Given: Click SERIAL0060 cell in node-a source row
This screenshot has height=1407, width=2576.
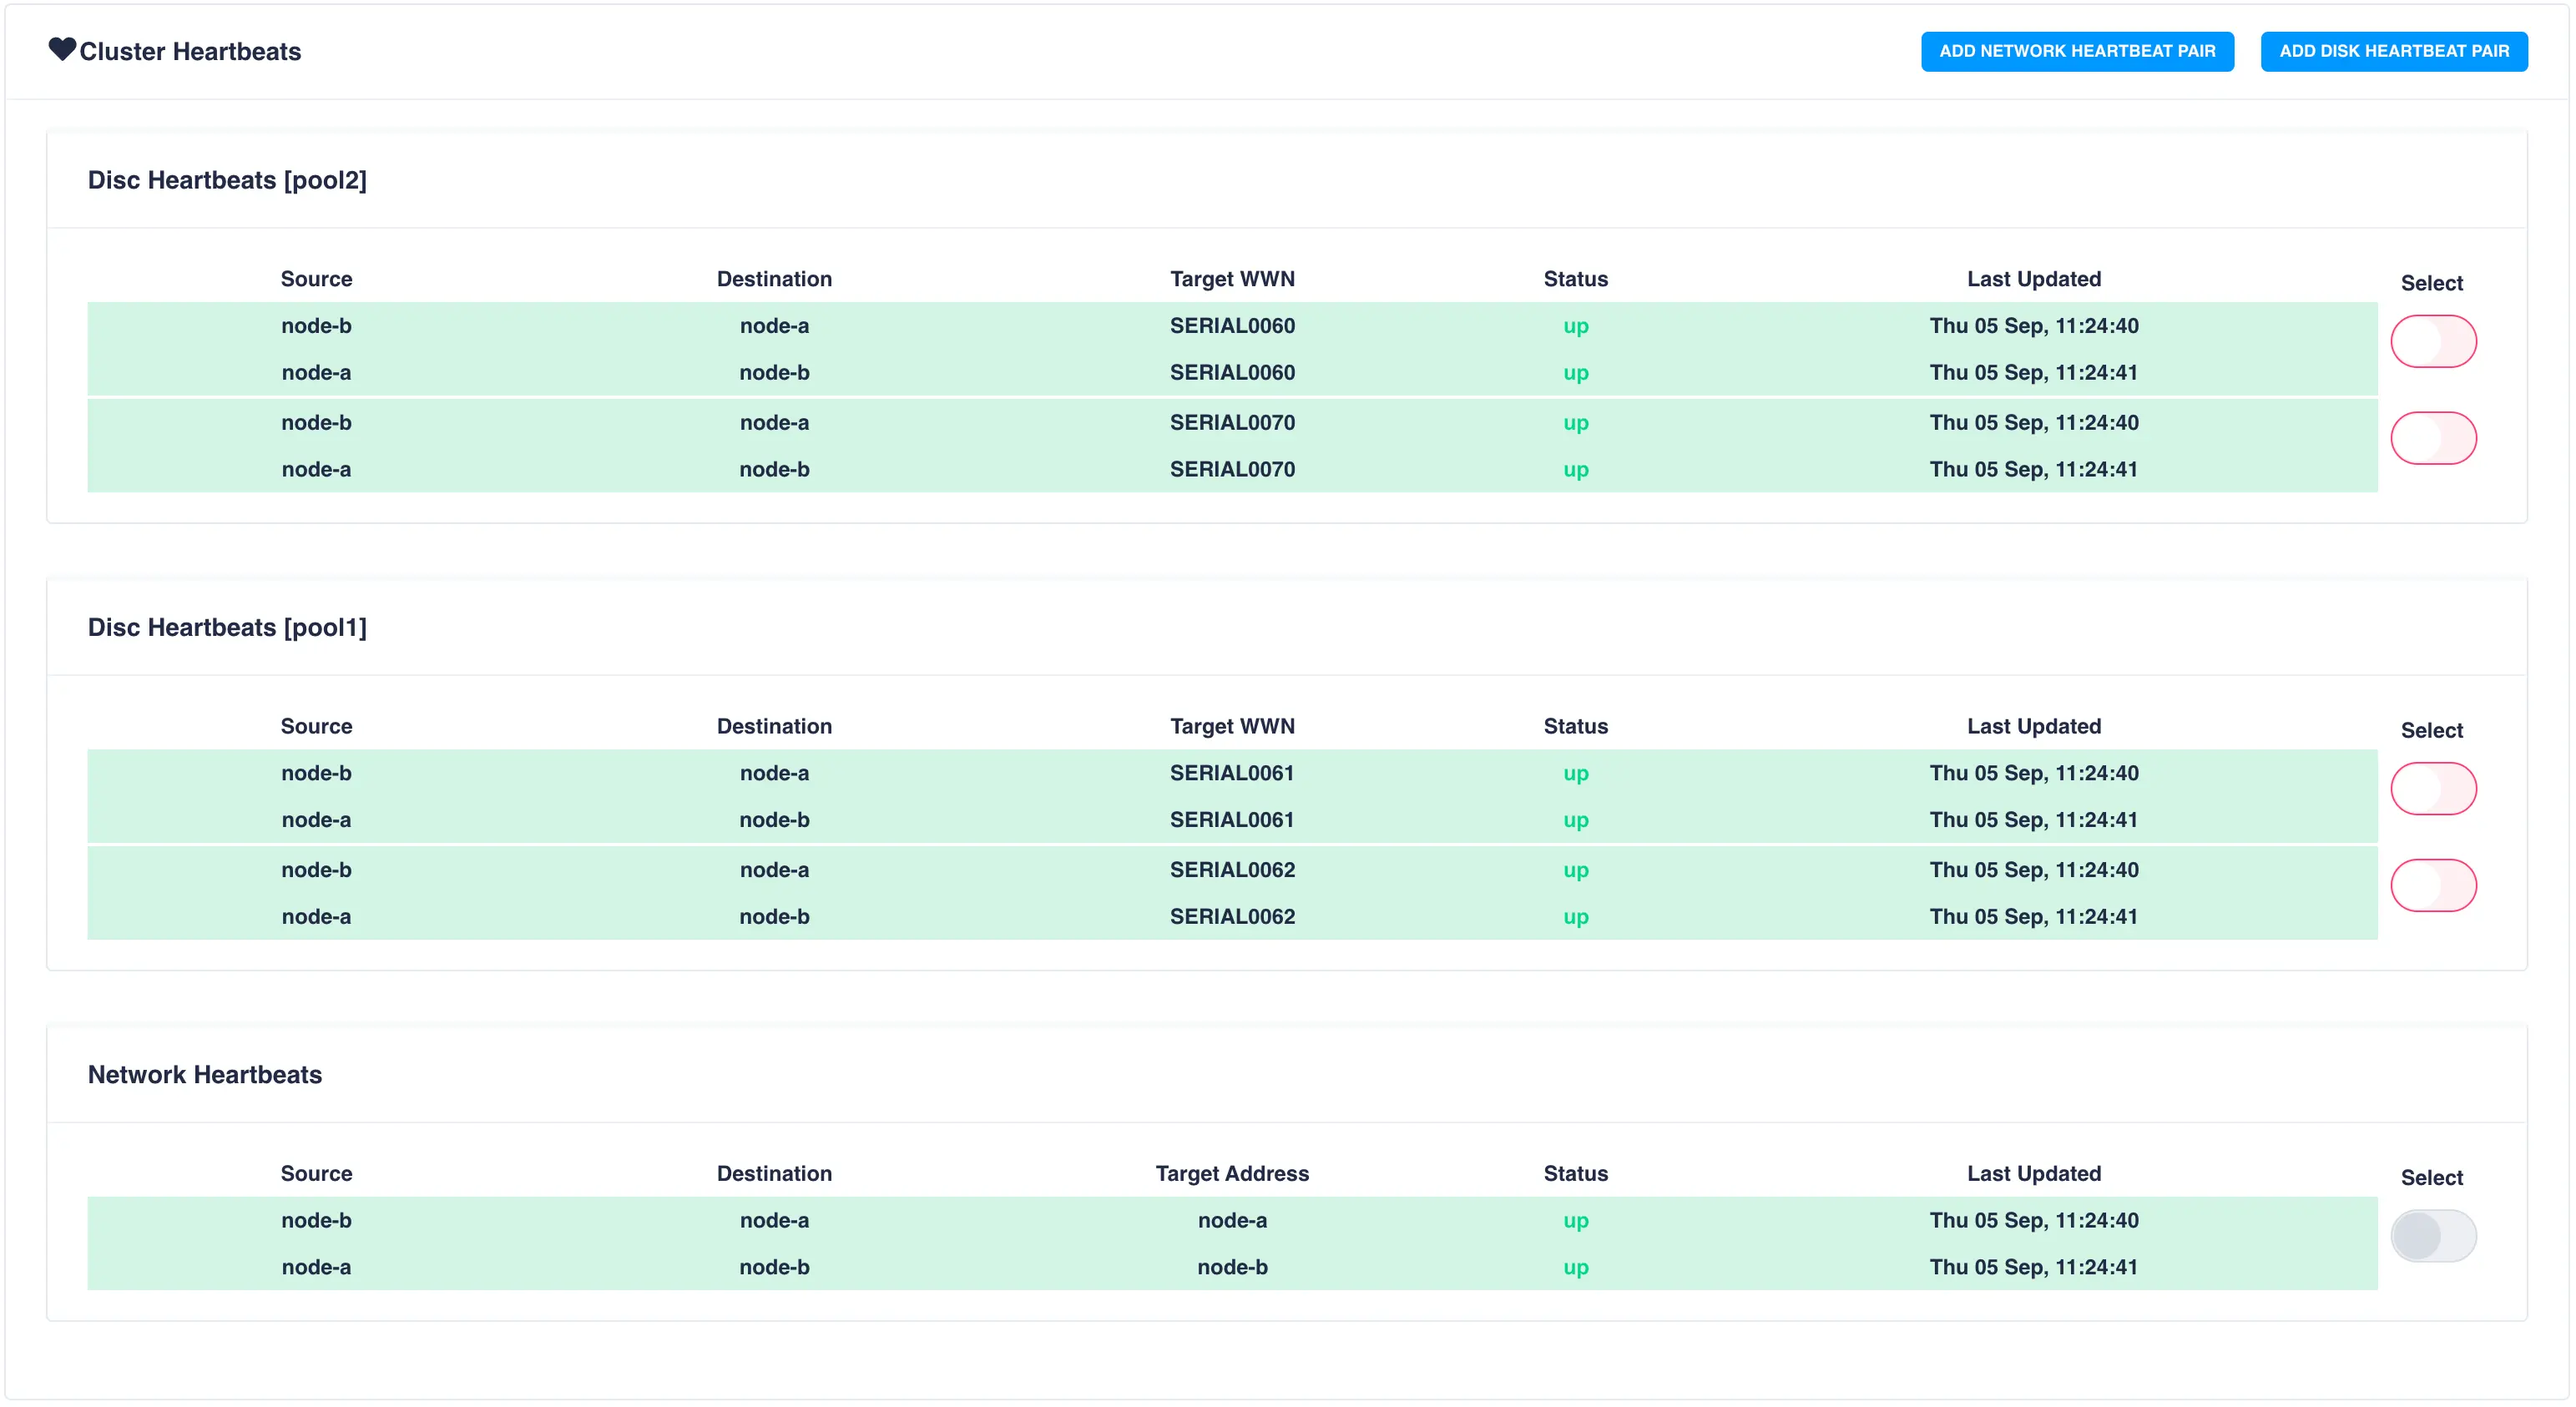Looking at the screenshot, I should click(x=1232, y=373).
